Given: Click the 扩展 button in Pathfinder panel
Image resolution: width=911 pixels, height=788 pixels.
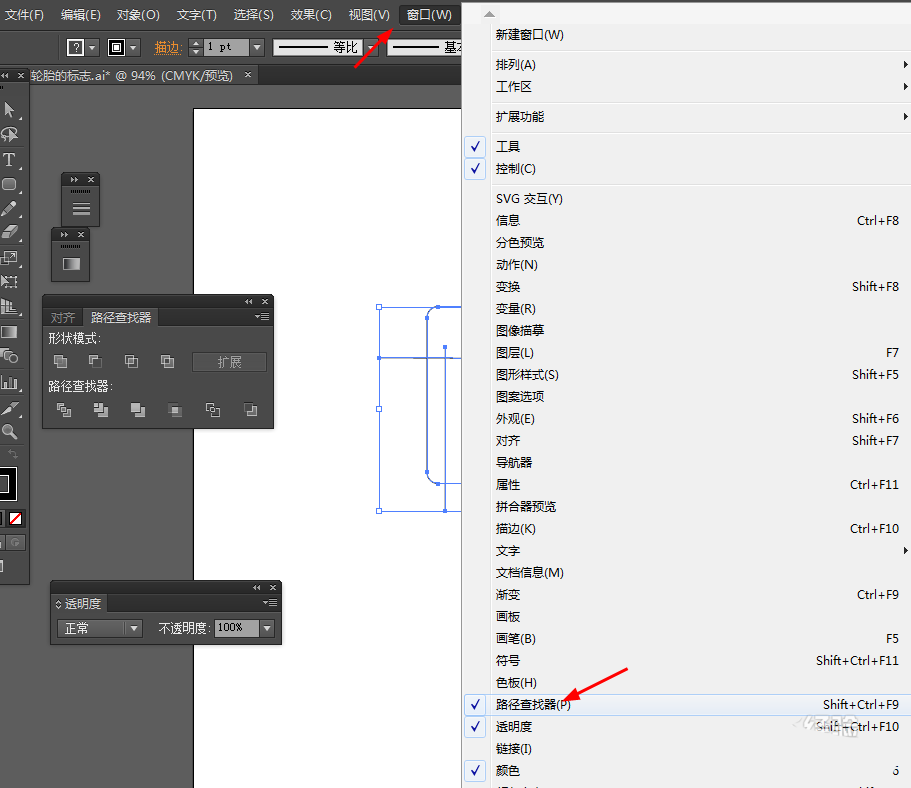Looking at the screenshot, I should (229, 362).
